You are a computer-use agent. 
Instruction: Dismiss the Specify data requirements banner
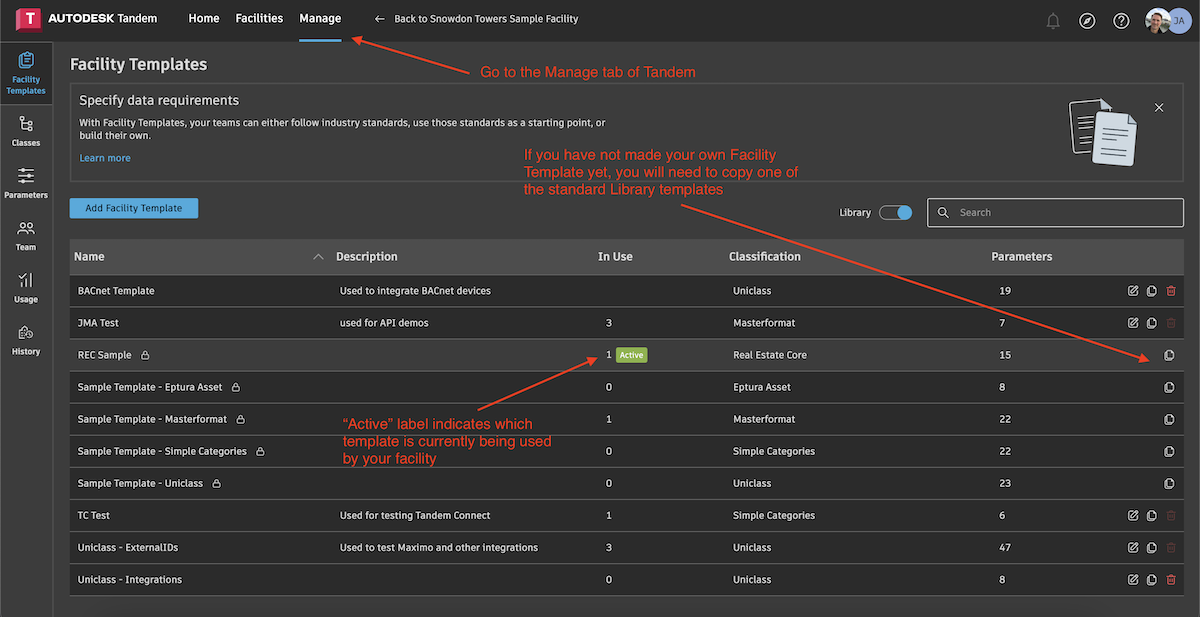coord(1159,107)
